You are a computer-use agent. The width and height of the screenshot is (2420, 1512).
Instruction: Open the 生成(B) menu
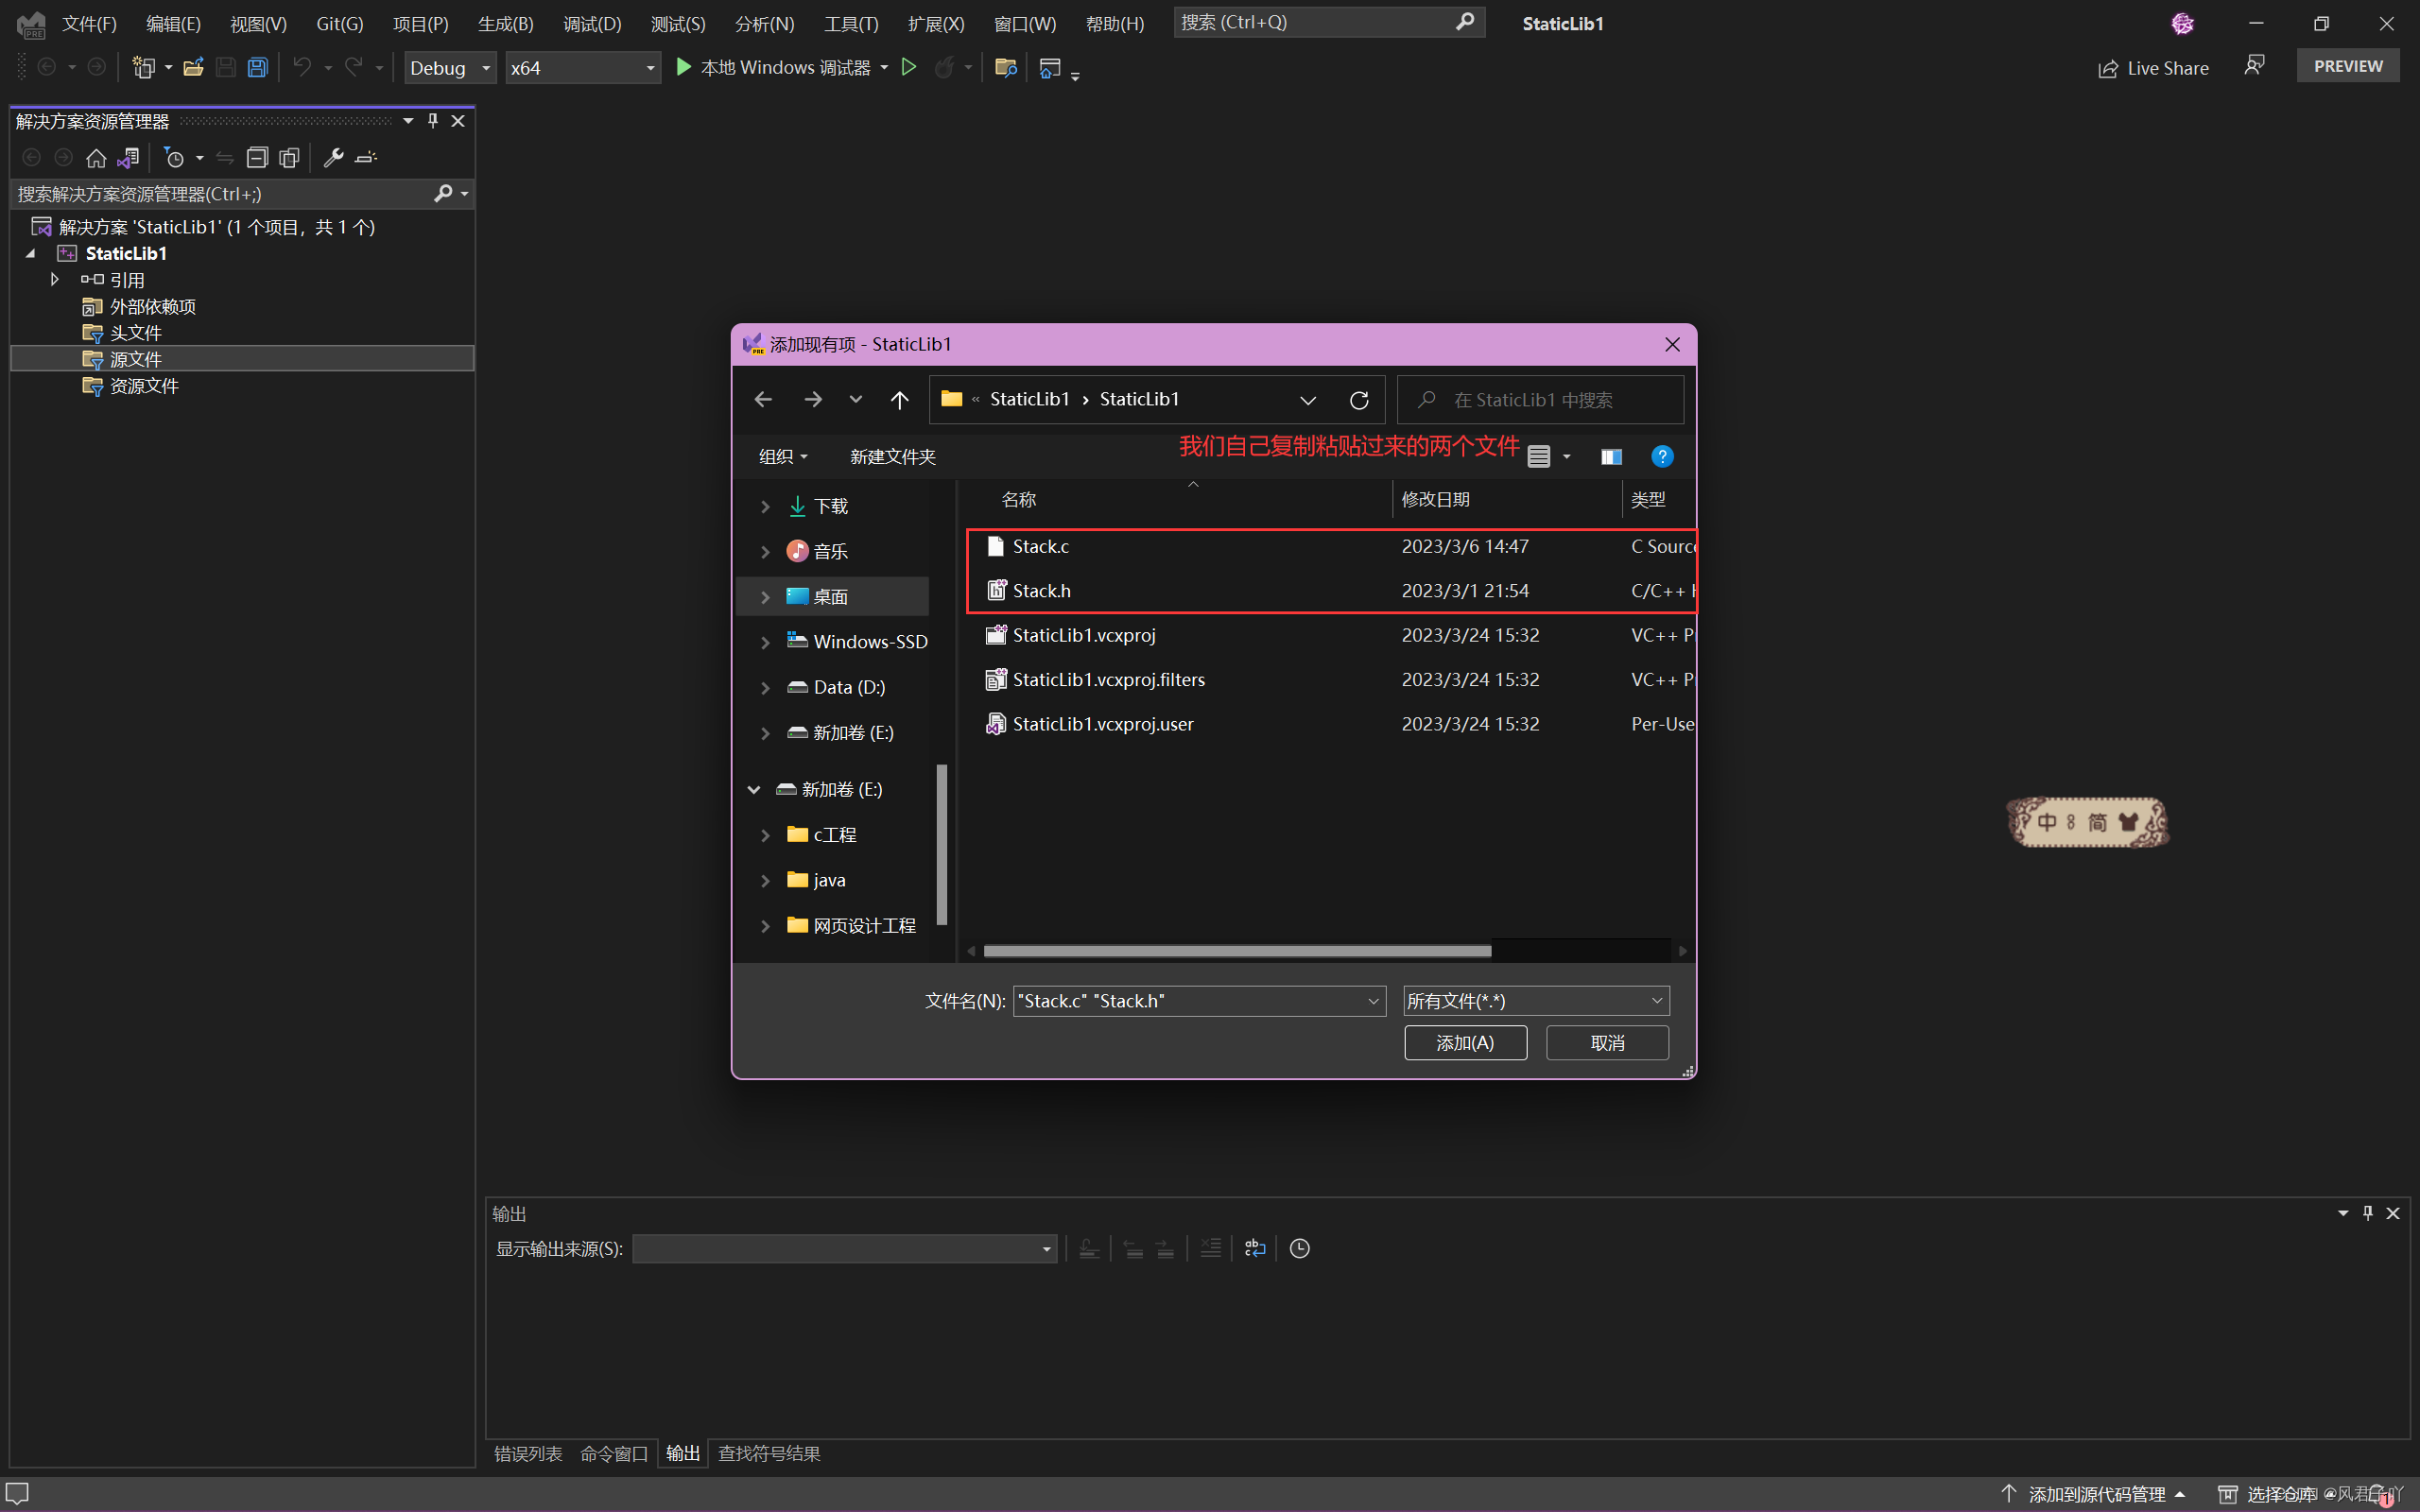point(505,23)
